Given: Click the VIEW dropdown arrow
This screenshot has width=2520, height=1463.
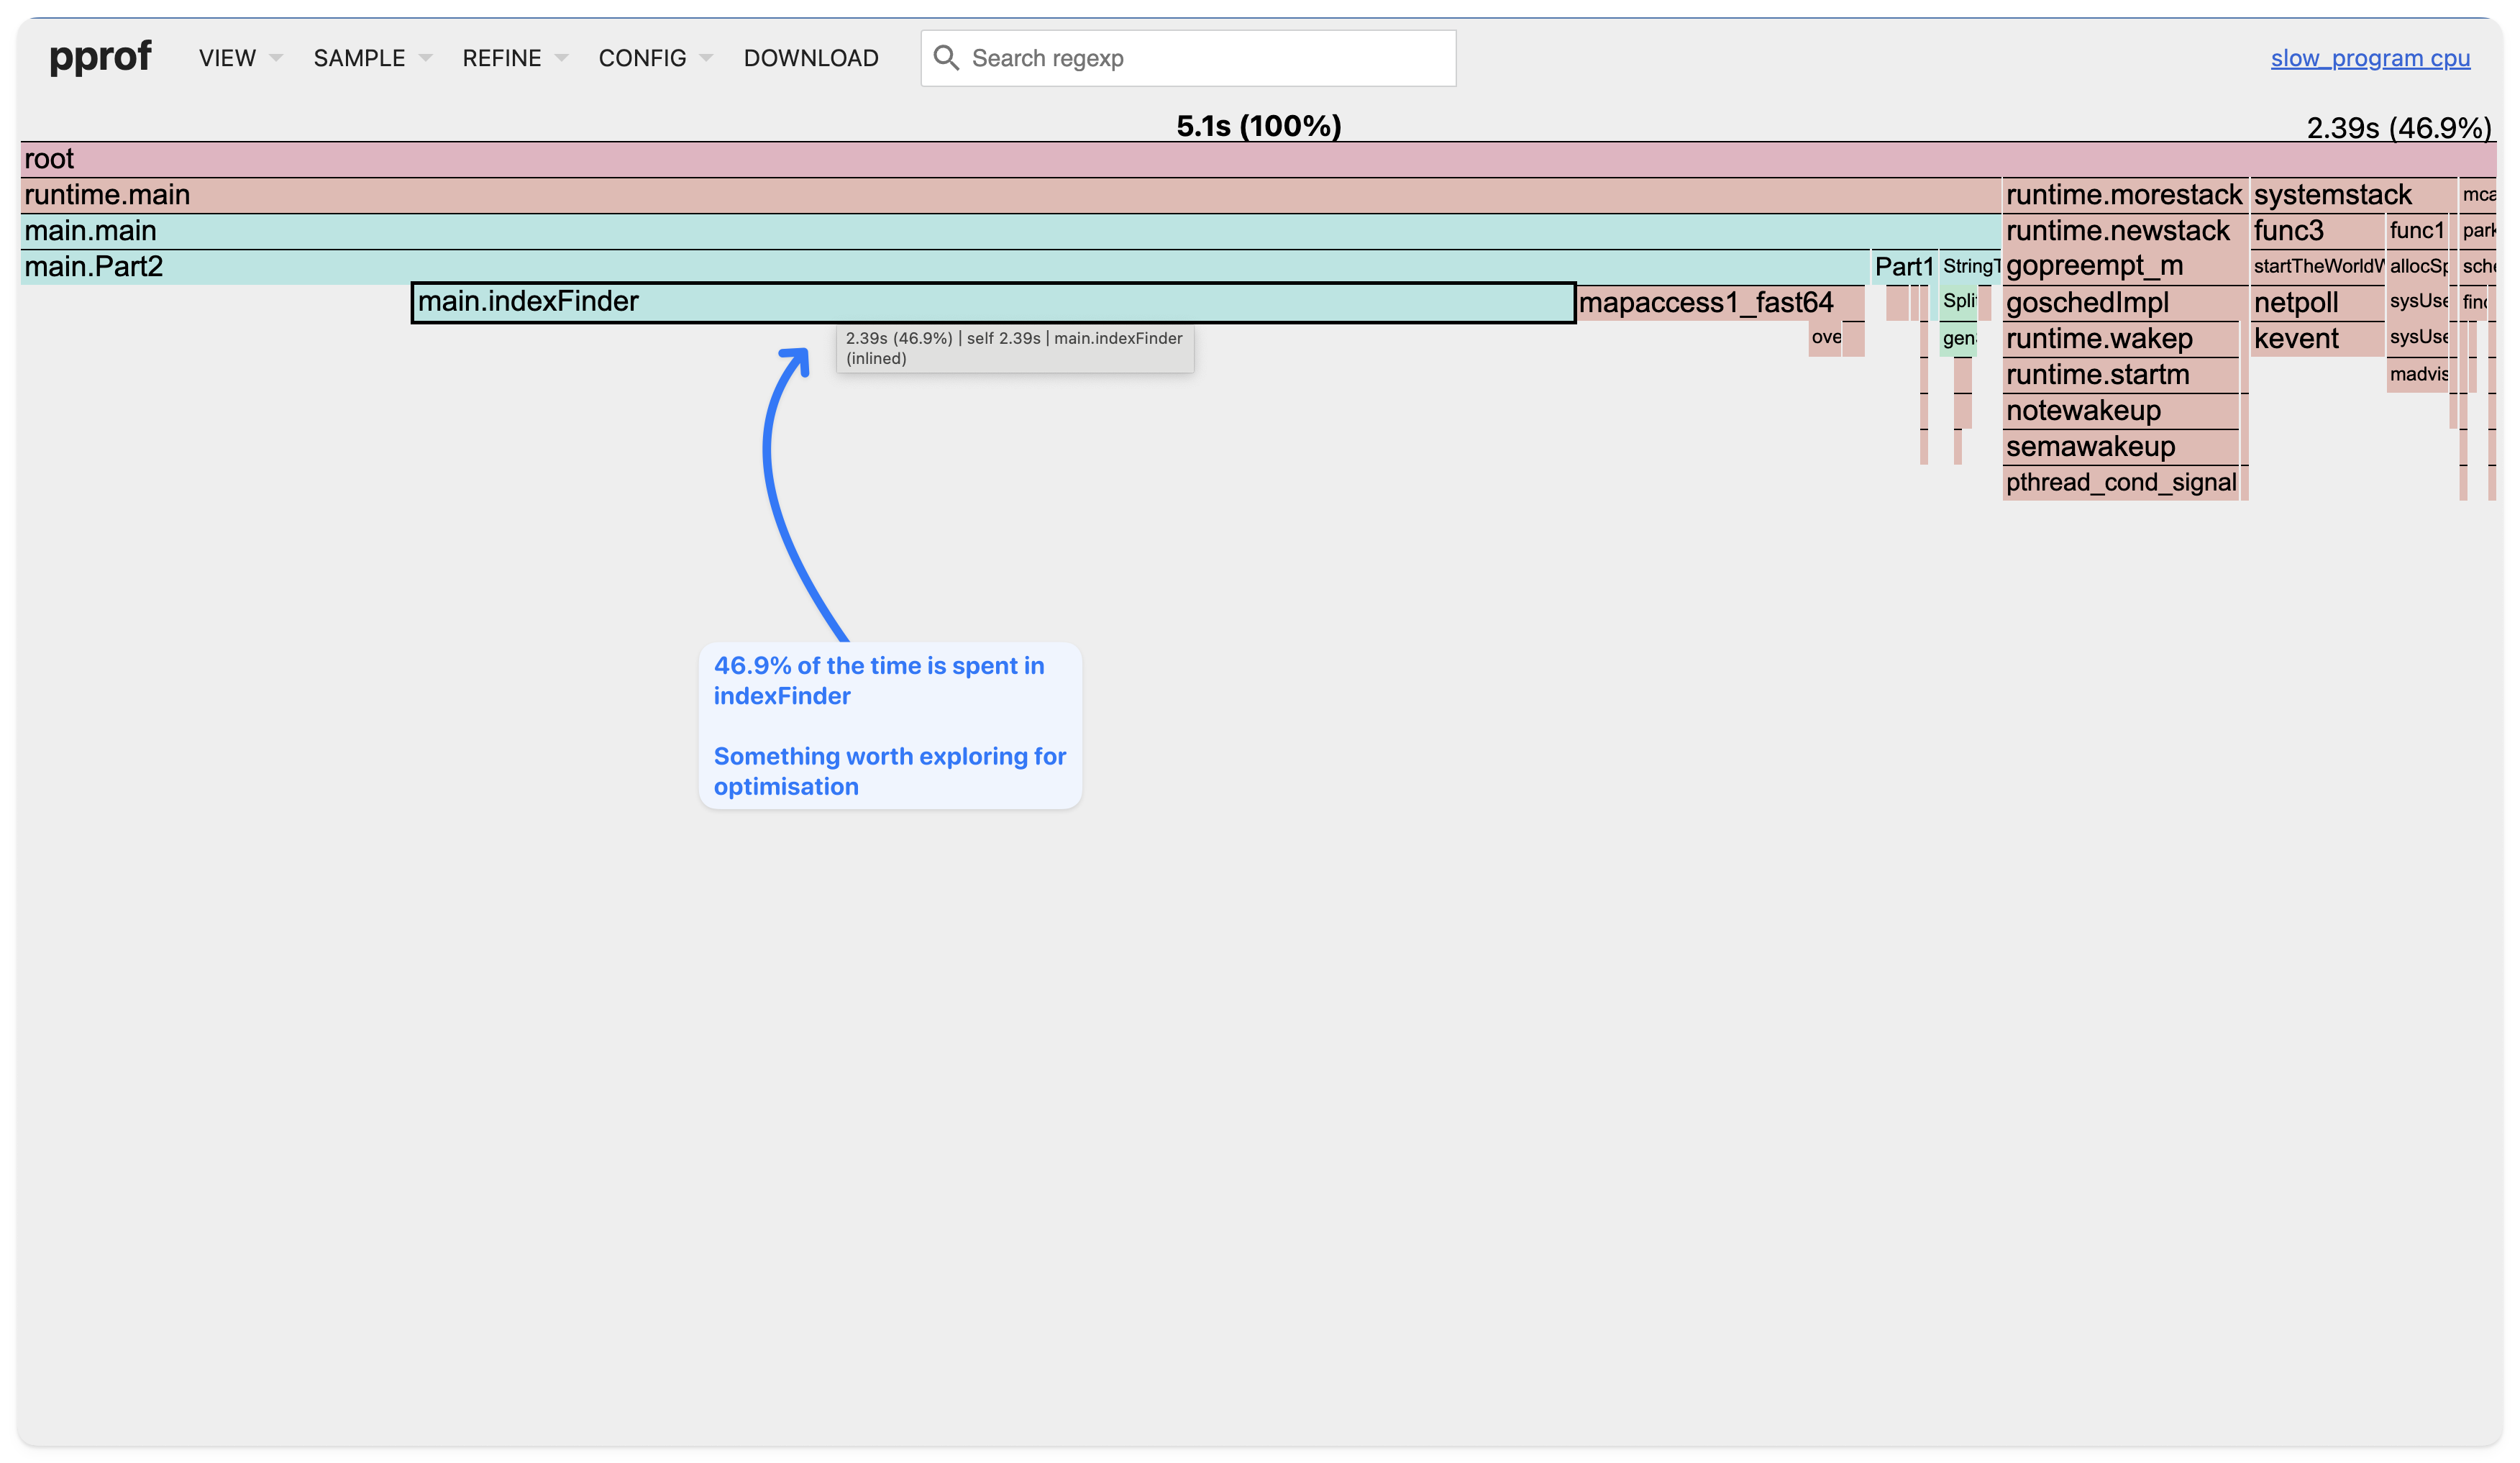Looking at the screenshot, I should (276, 58).
